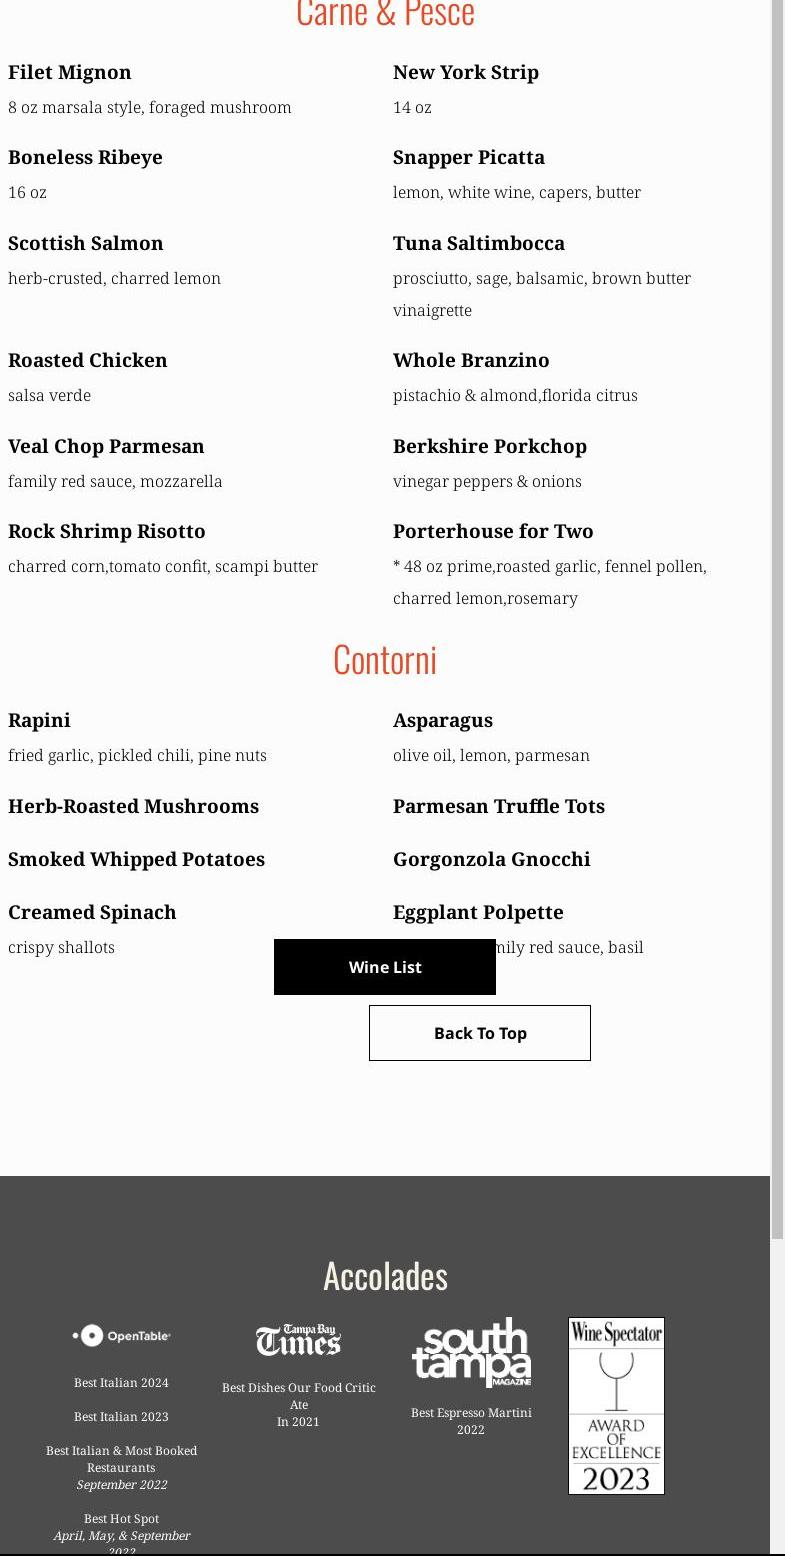Screen dimensions: 785x1556
Task: Select the Tuna Saltimbocca dish title
Action: (478, 243)
